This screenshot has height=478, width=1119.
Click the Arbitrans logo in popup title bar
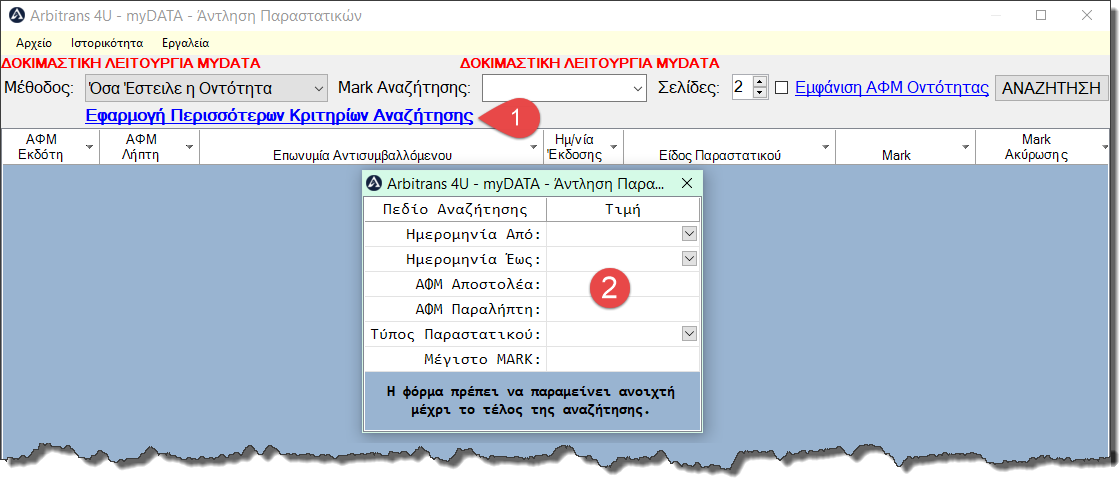pos(373,183)
